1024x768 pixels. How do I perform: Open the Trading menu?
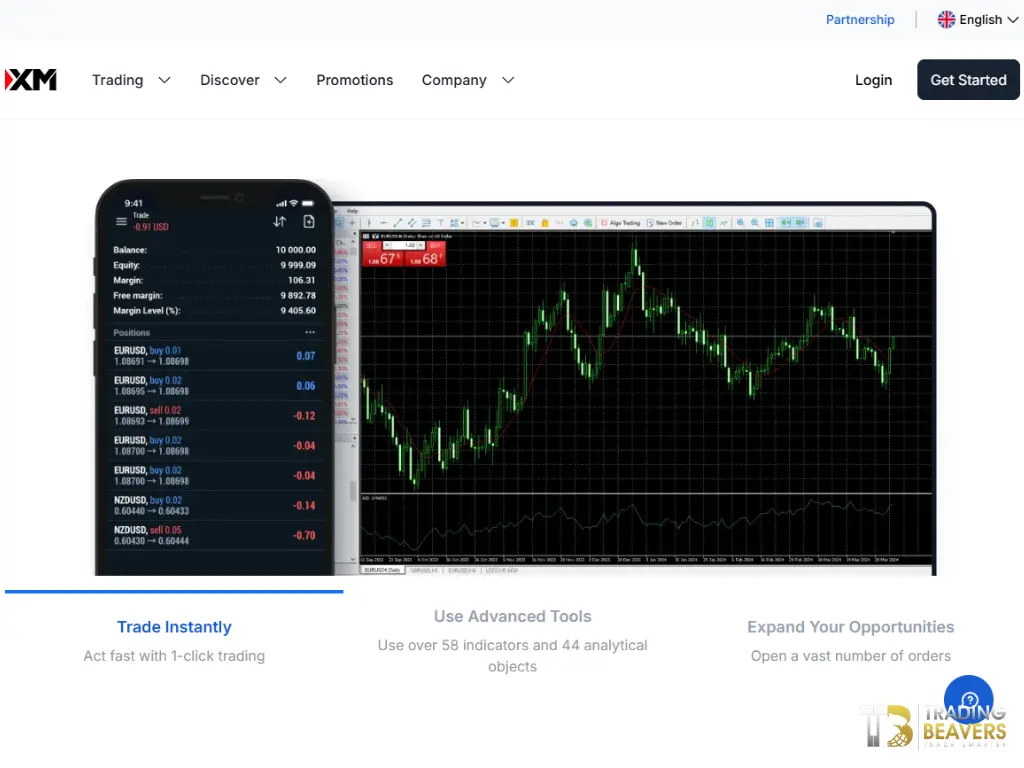click(x=118, y=80)
